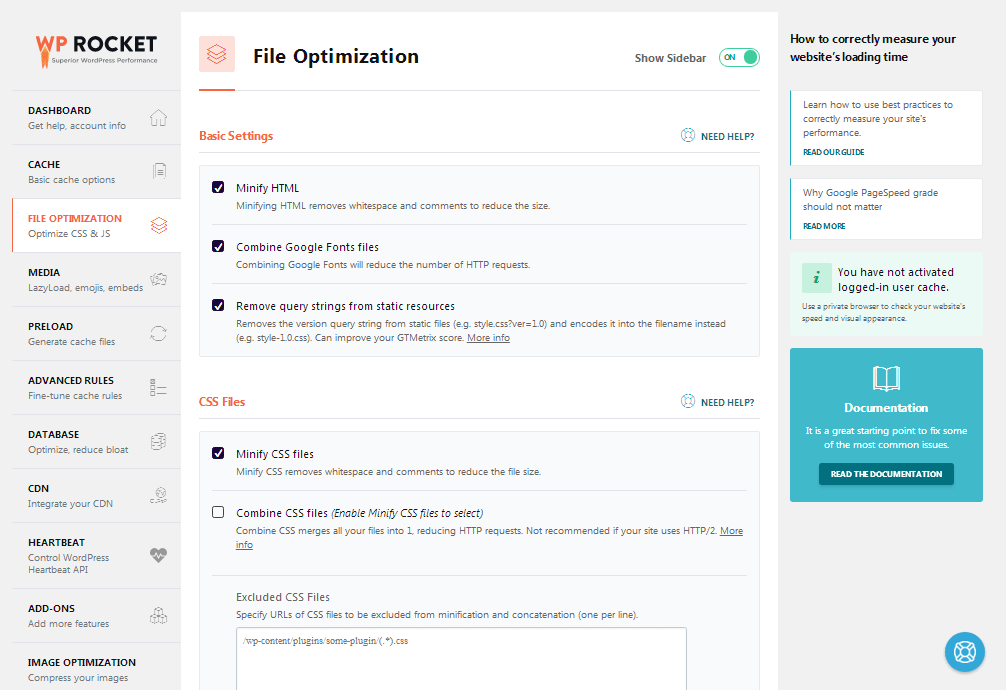Click the File Optimization layers icon in sidebar
The image size is (1006, 690).
pos(159,225)
